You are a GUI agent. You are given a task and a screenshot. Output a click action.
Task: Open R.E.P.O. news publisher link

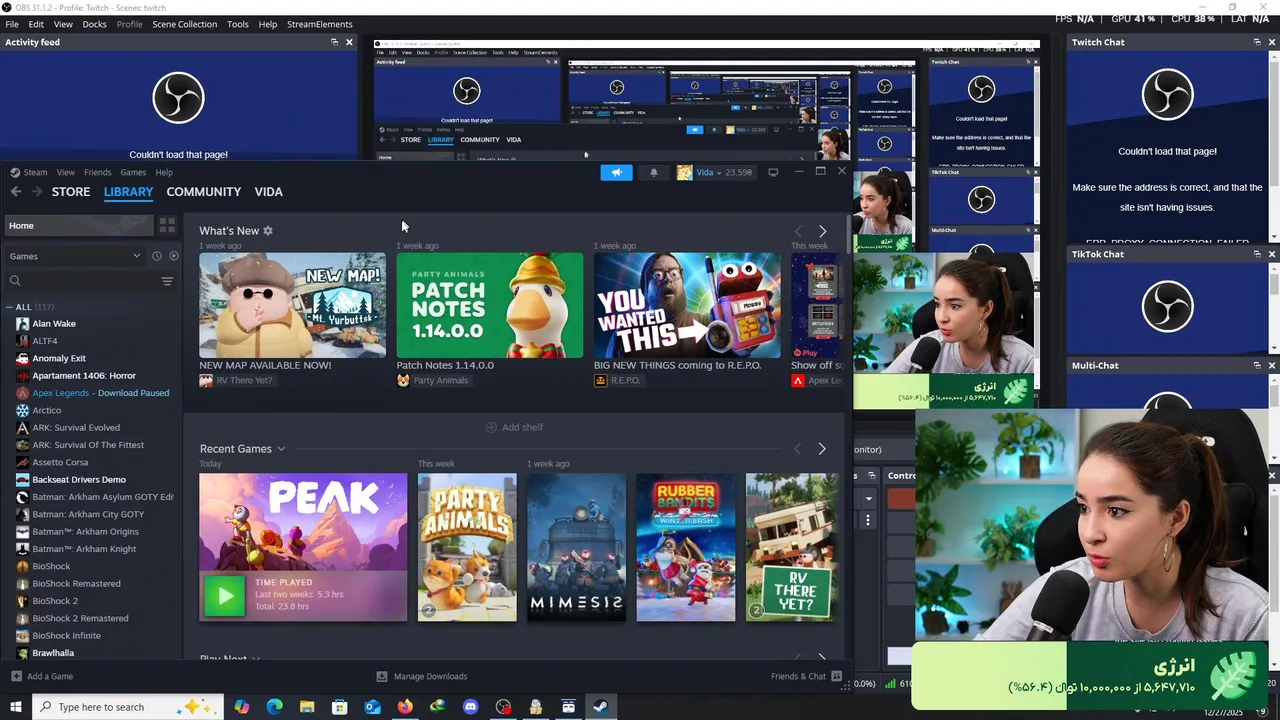[617, 380]
